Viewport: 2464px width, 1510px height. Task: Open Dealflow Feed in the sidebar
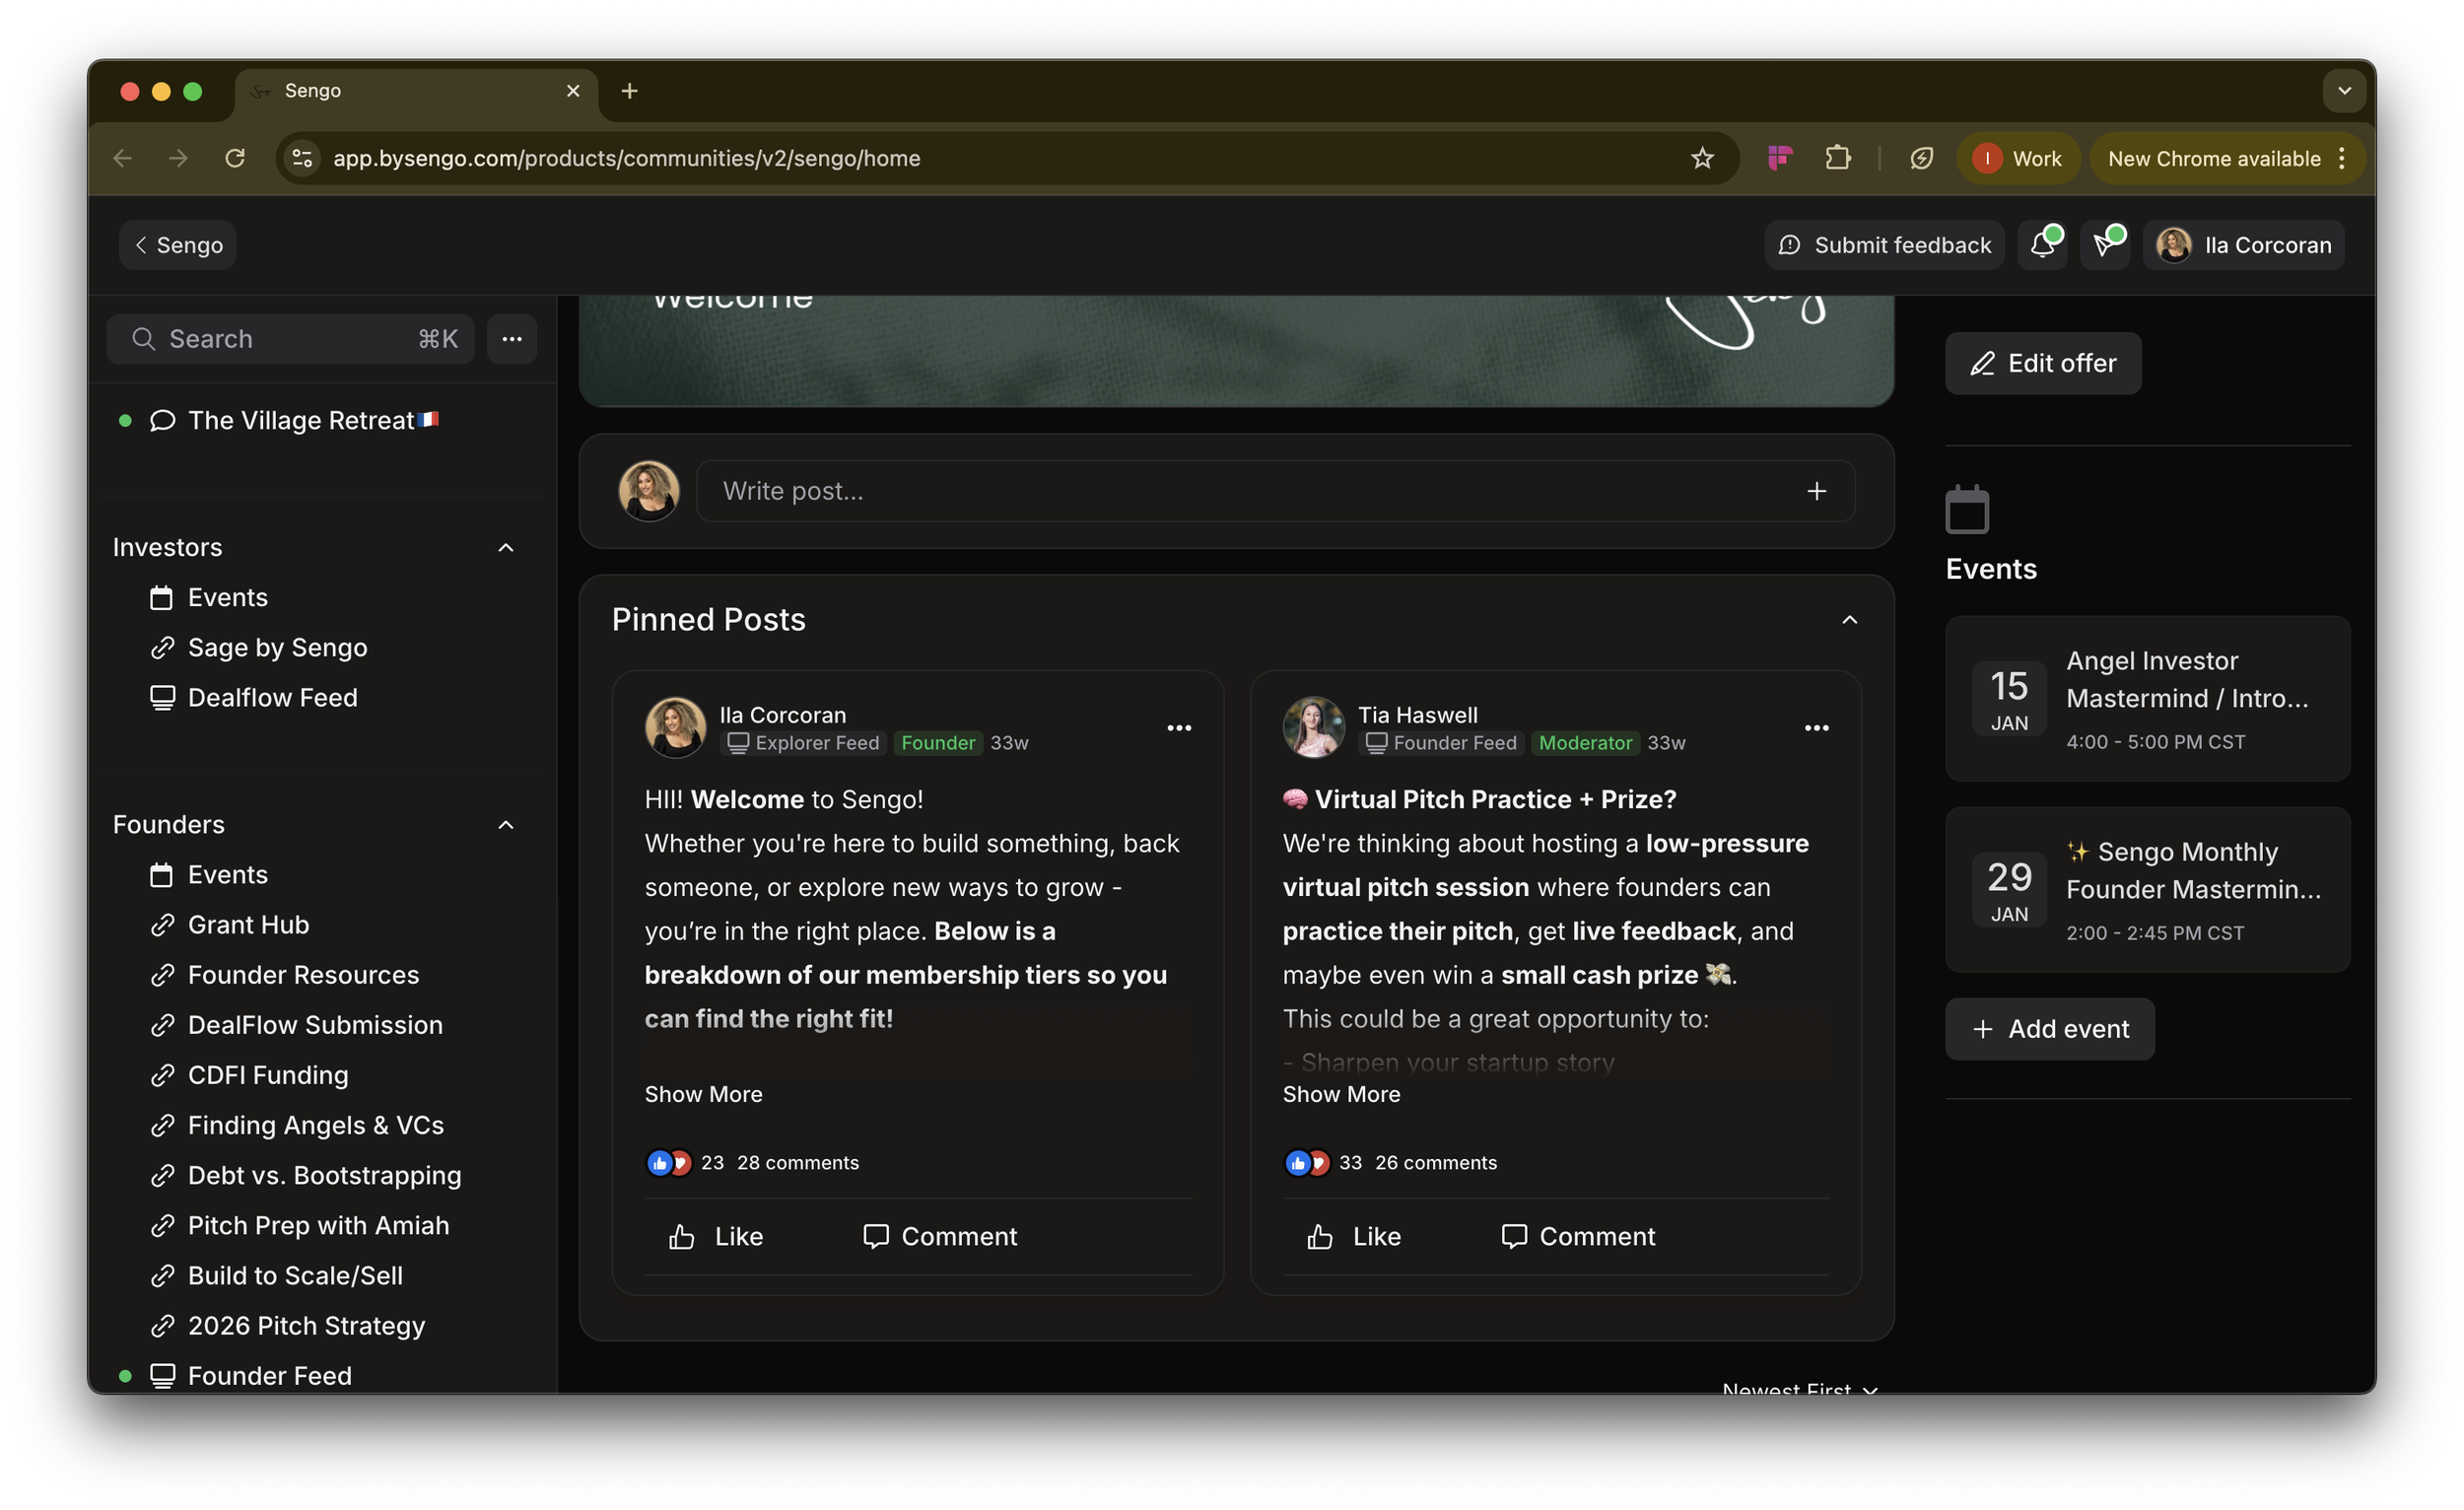(272, 698)
